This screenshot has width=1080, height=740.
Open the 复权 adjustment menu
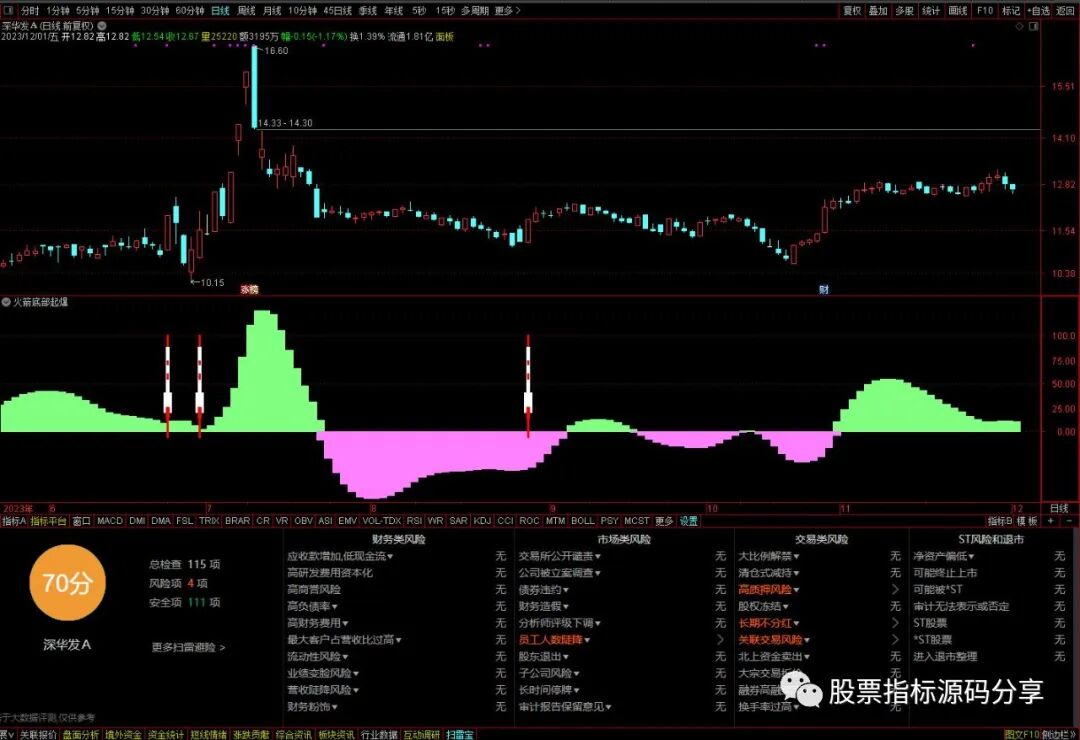(852, 11)
